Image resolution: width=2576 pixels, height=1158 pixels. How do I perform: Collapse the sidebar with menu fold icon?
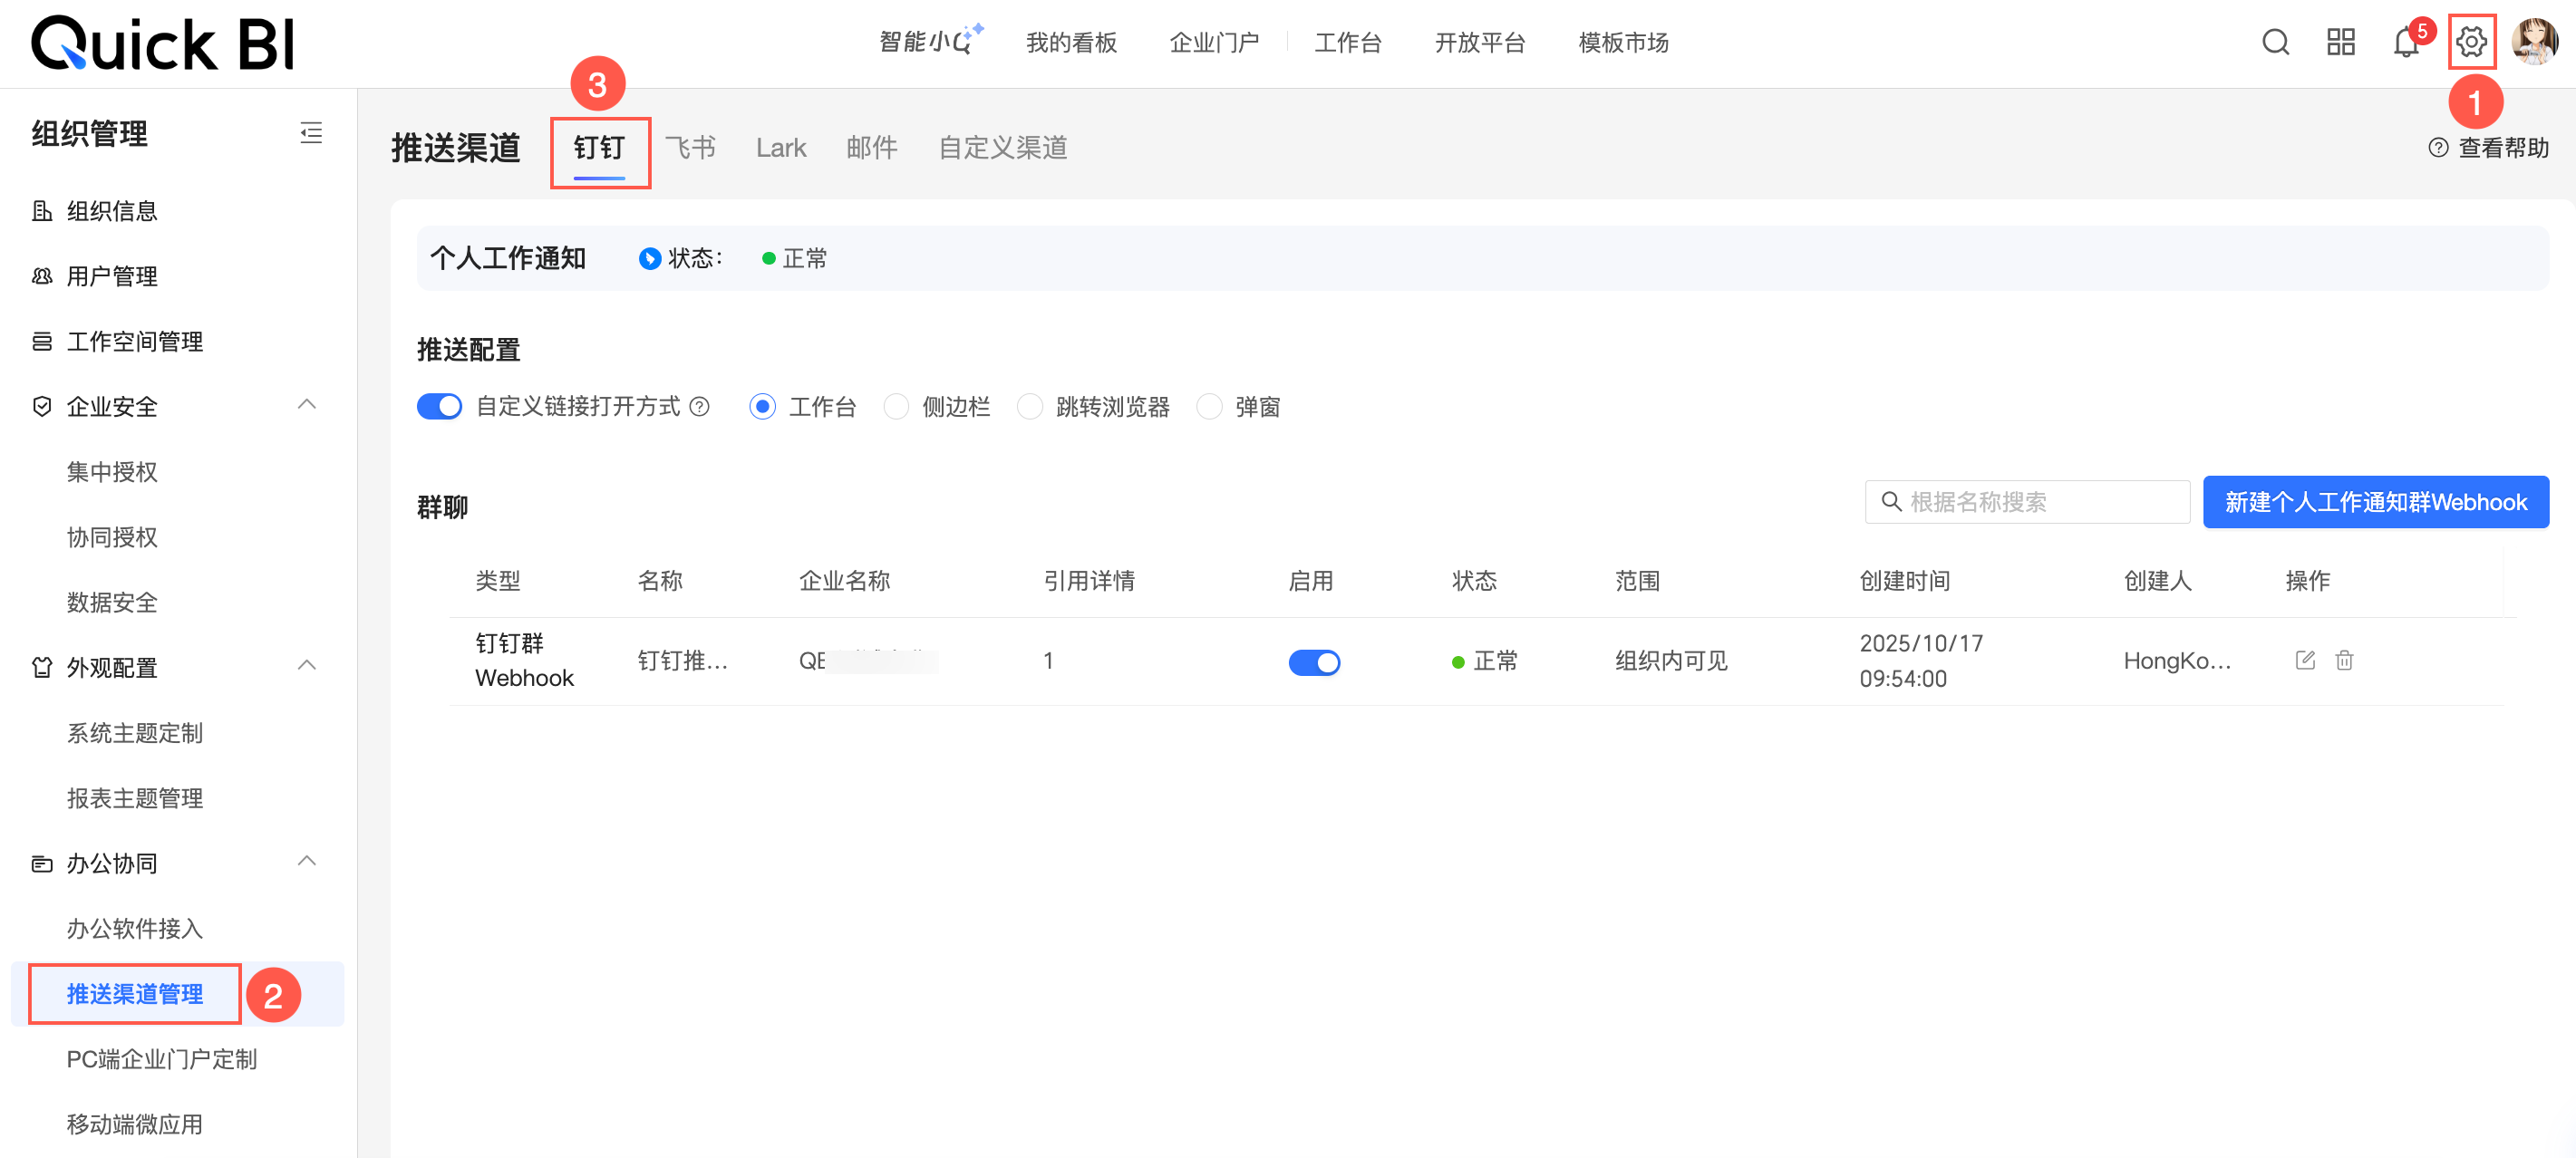coord(311,133)
